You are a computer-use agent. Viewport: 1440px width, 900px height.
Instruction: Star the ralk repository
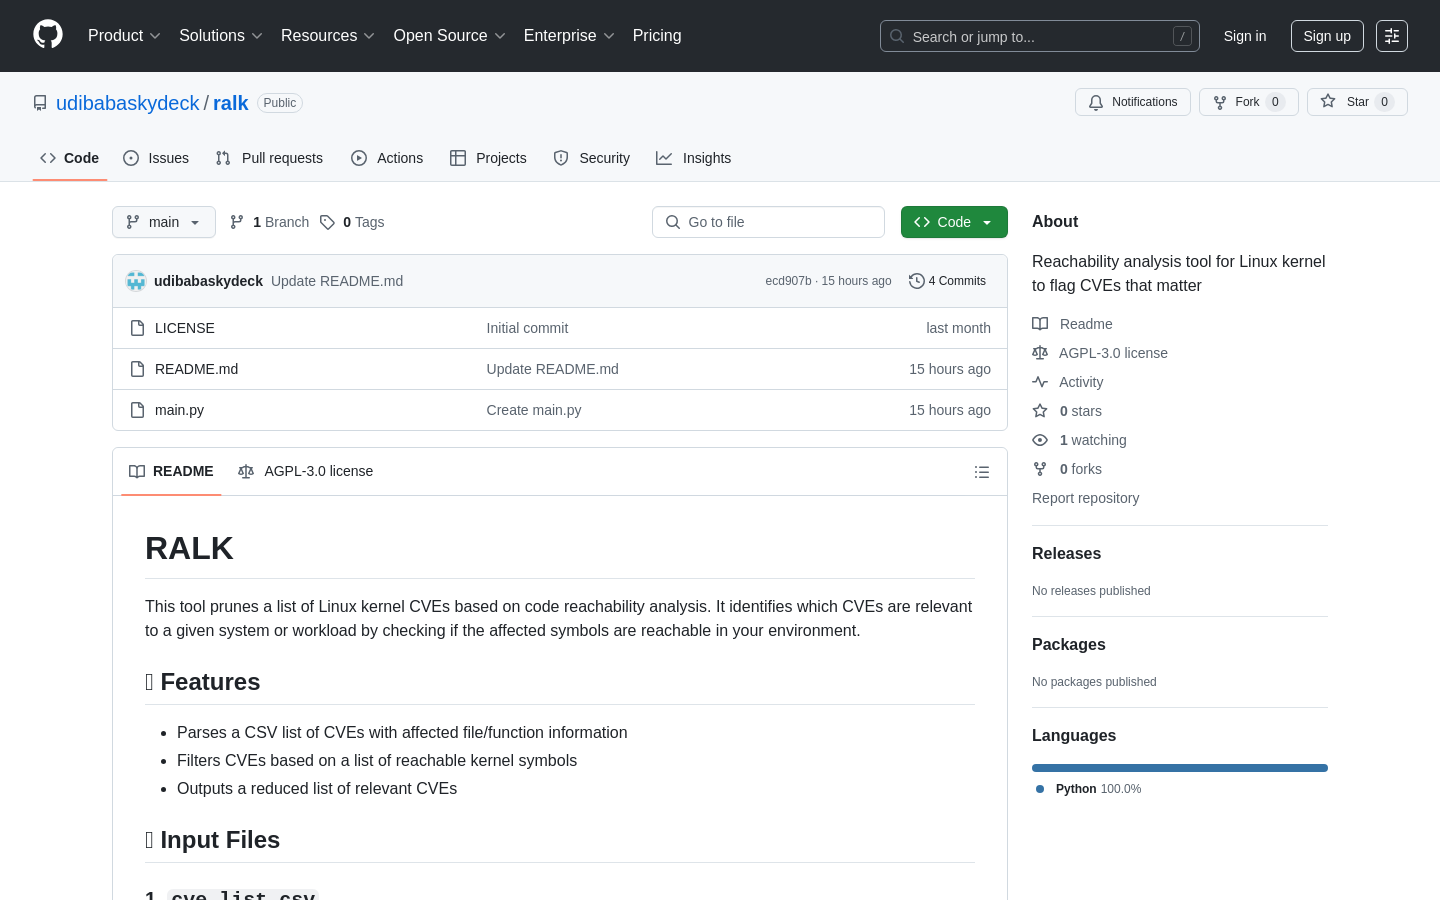[1357, 102]
